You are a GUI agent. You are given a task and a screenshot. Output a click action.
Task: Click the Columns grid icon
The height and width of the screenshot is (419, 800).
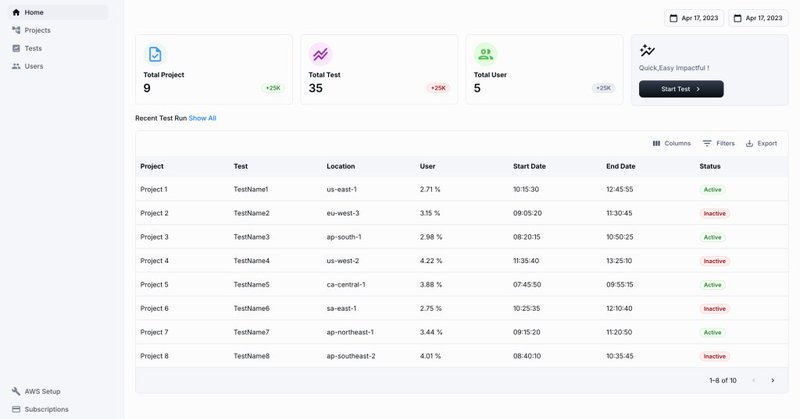coord(657,143)
